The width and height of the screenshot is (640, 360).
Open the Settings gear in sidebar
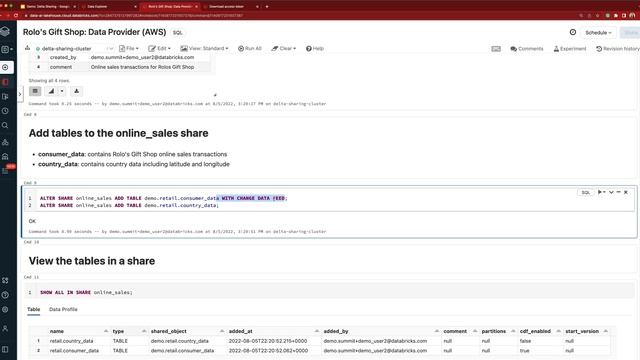5,309
